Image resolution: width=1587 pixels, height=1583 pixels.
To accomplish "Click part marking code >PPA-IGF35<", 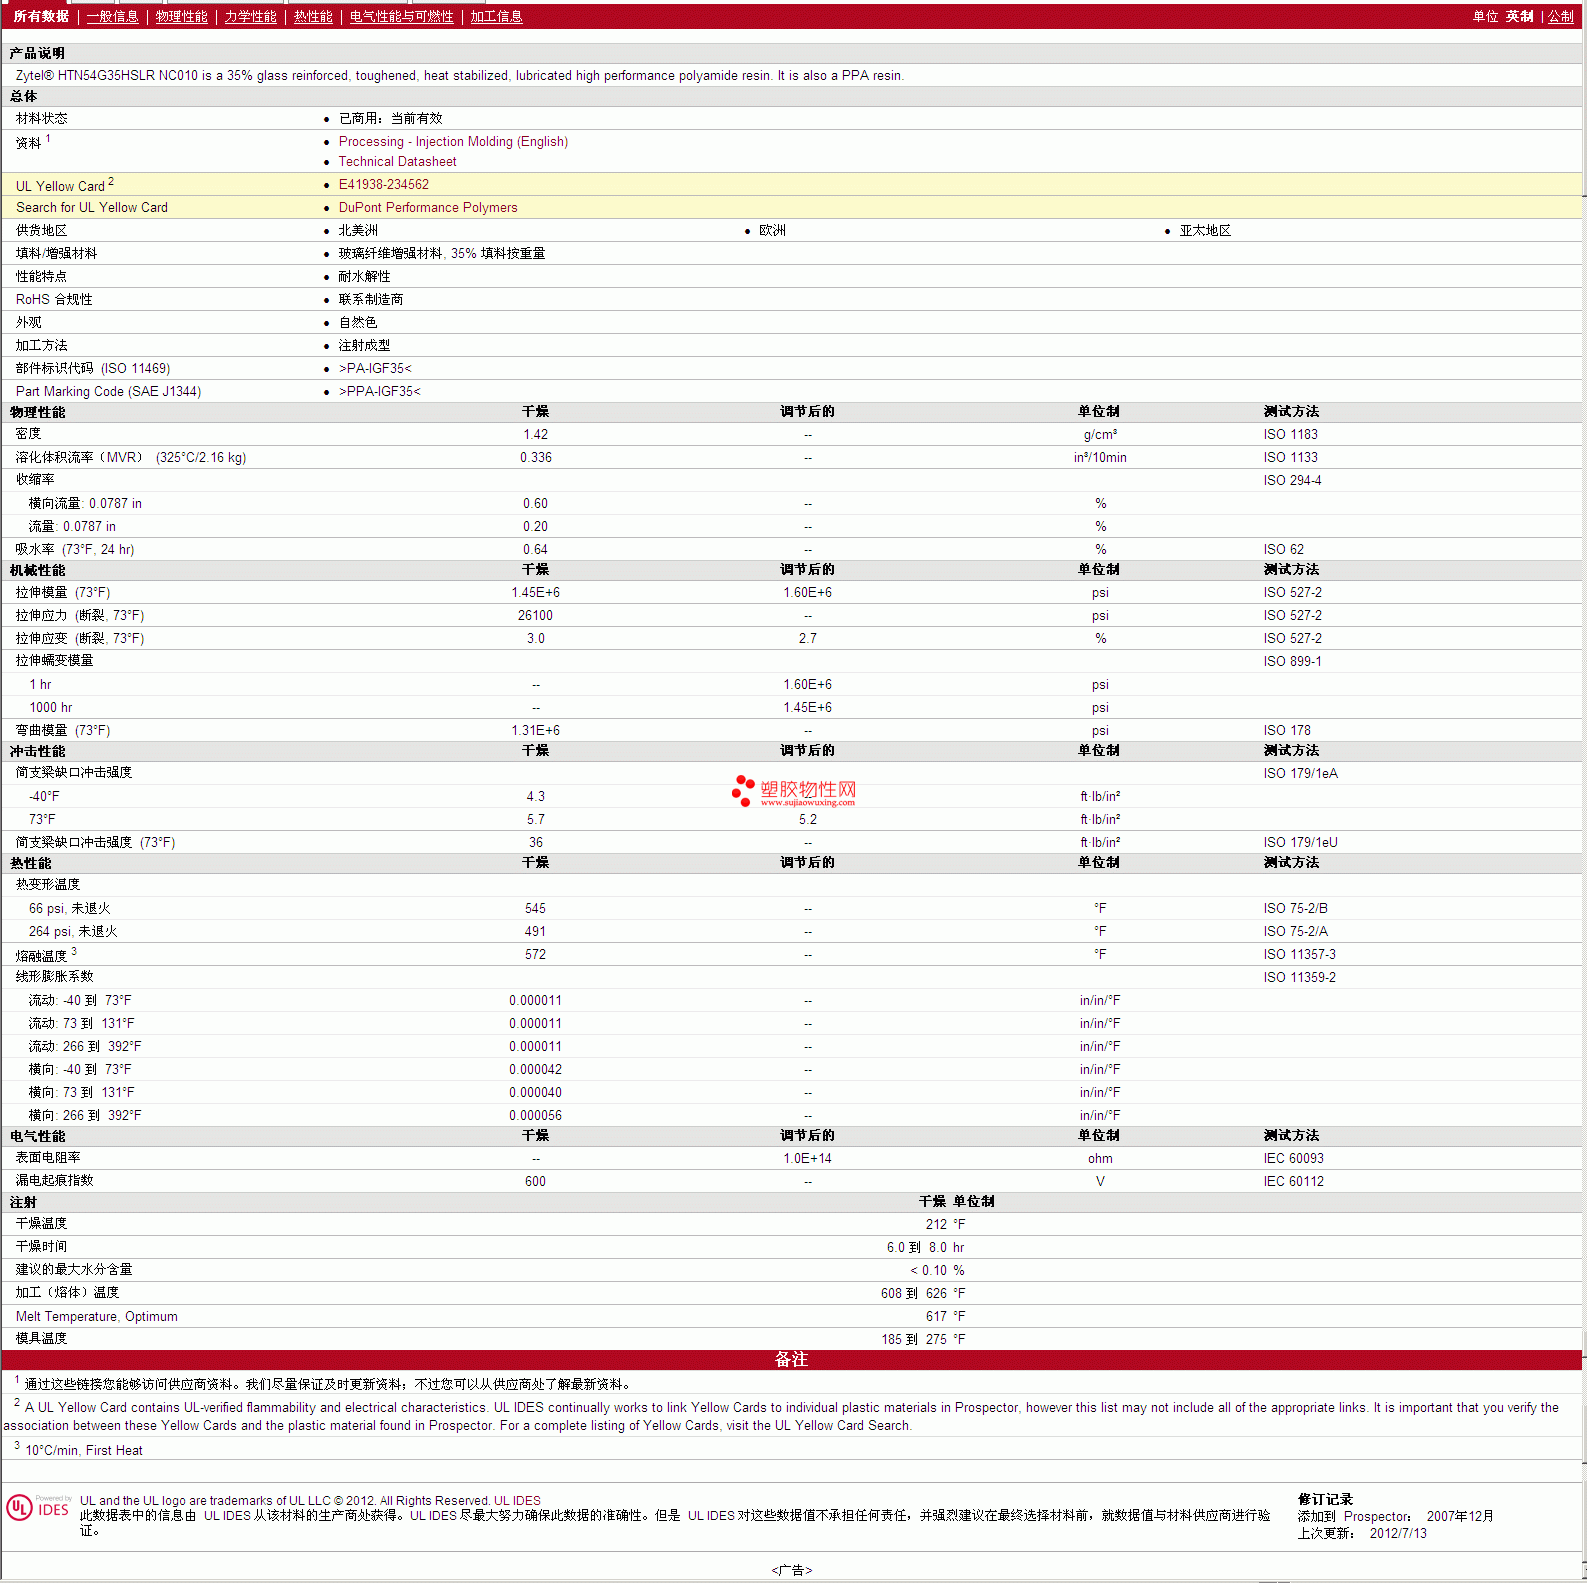I will 379,392.
